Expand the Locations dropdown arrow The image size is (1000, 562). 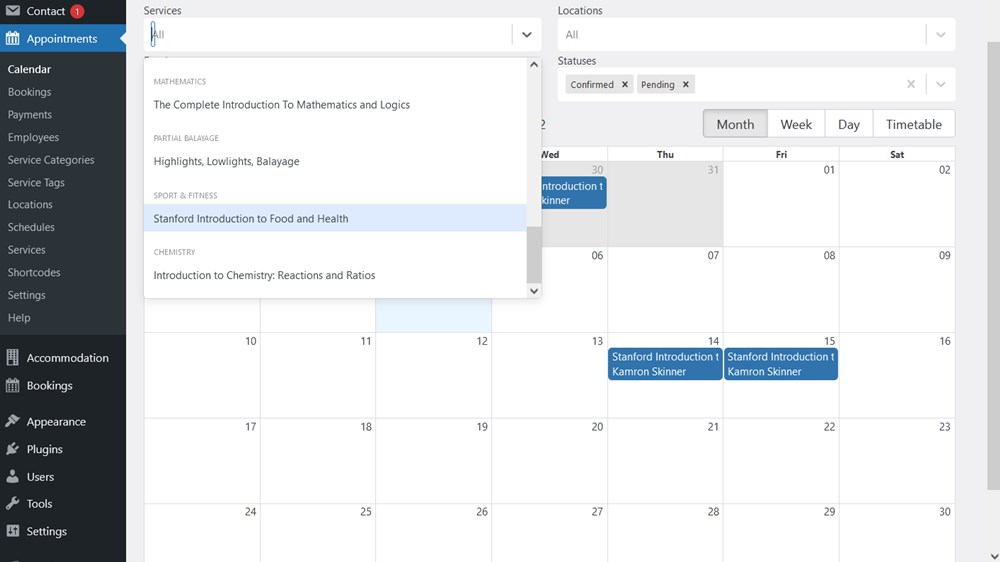click(941, 34)
